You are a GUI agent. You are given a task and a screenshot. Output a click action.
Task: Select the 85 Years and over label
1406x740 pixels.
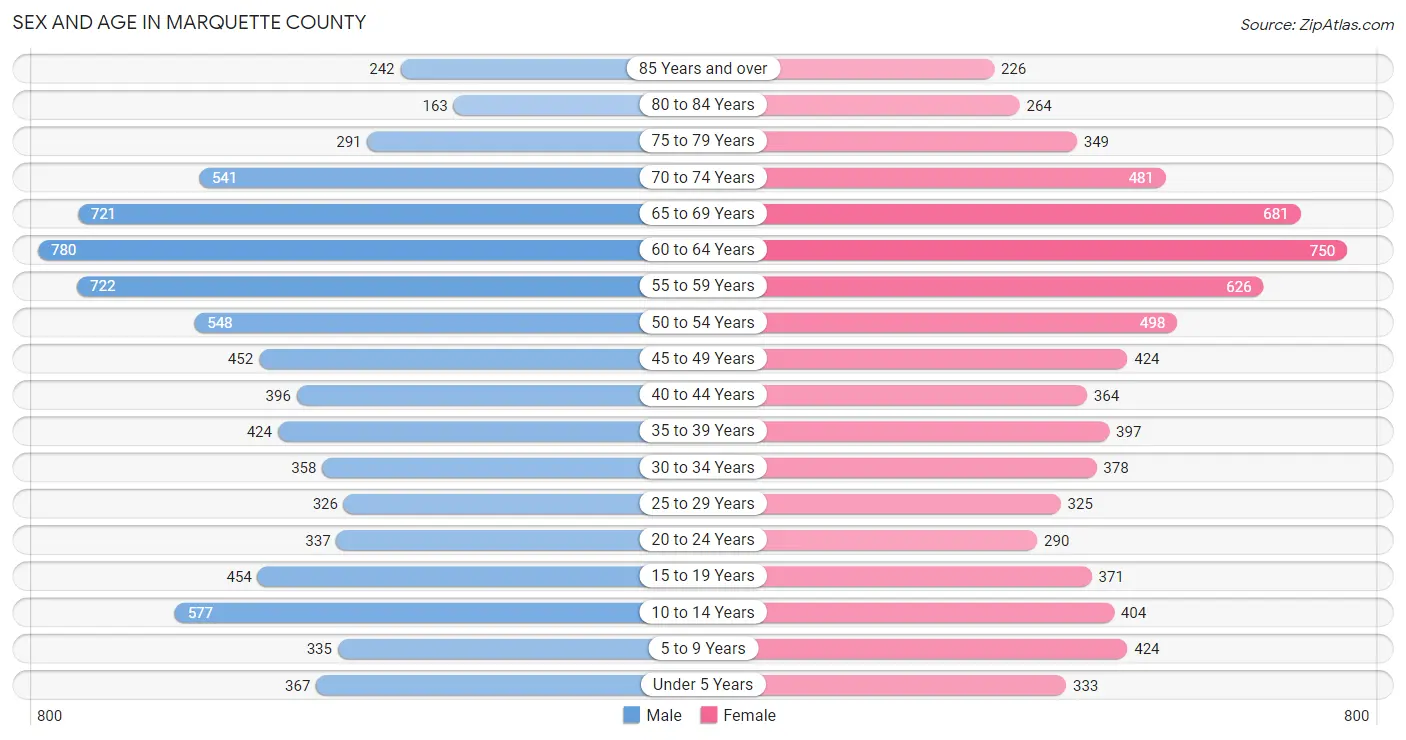703,68
